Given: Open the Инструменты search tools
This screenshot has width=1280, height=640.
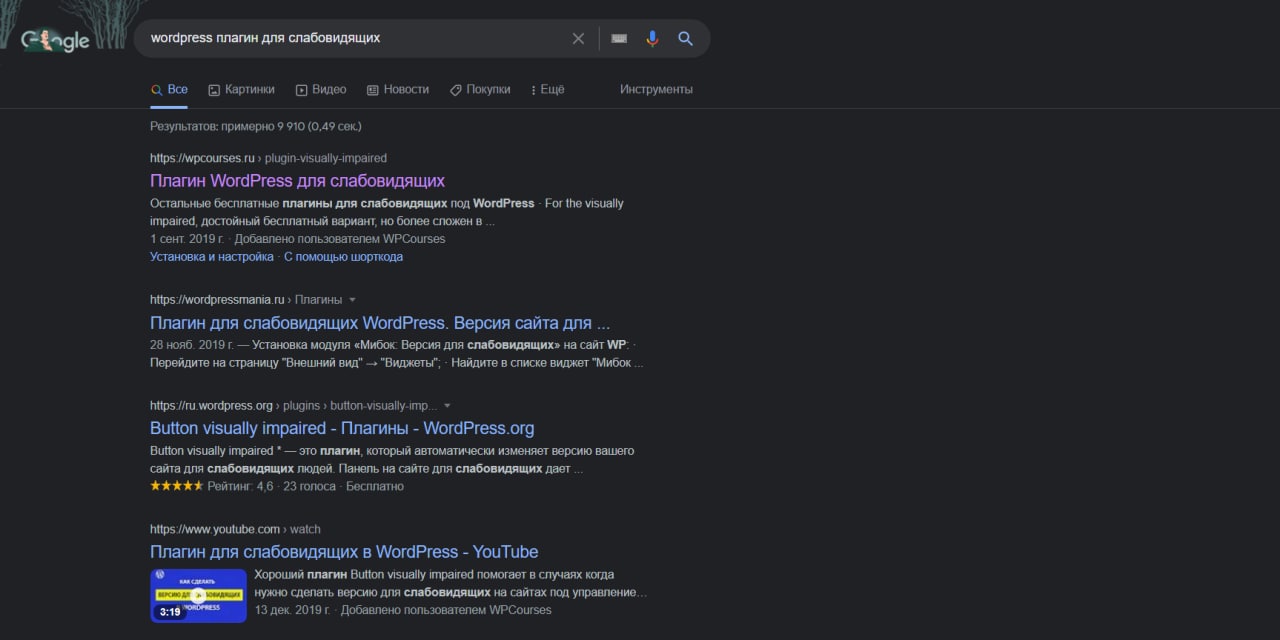Looking at the screenshot, I should [x=656, y=89].
